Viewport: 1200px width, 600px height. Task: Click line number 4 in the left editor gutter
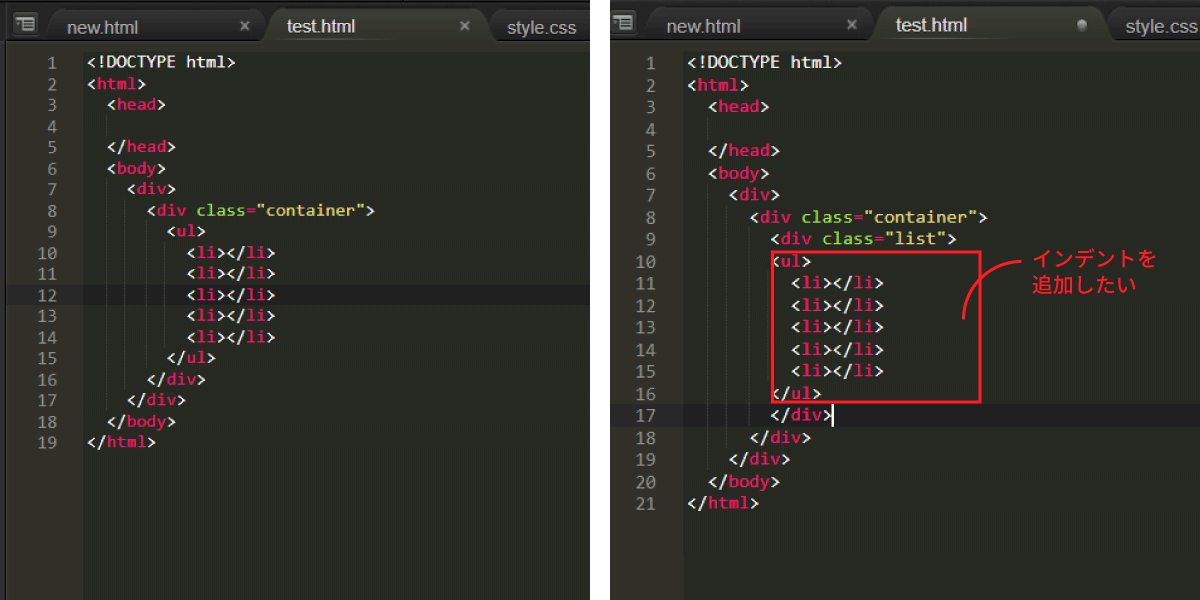click(x=52, y=126)
